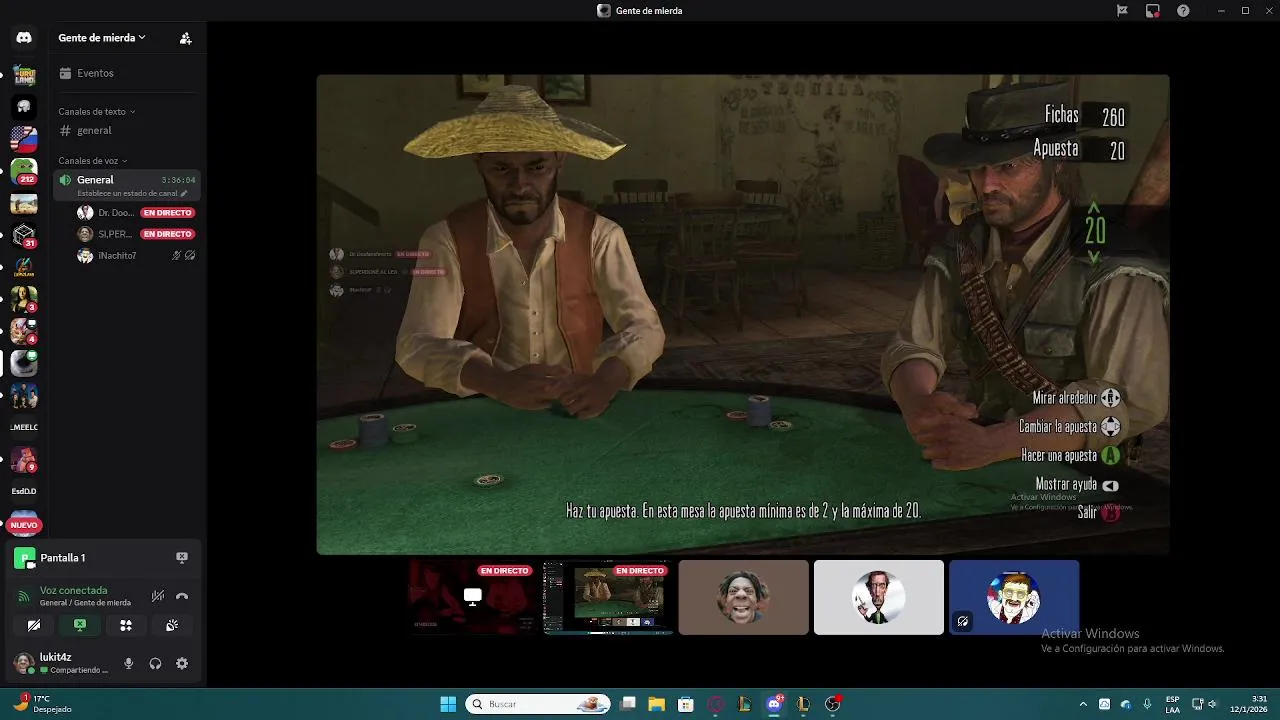This screenshot has width=1280, height=720.
Task: Select the poker game stream thumbnail
Action: (608, 597)
